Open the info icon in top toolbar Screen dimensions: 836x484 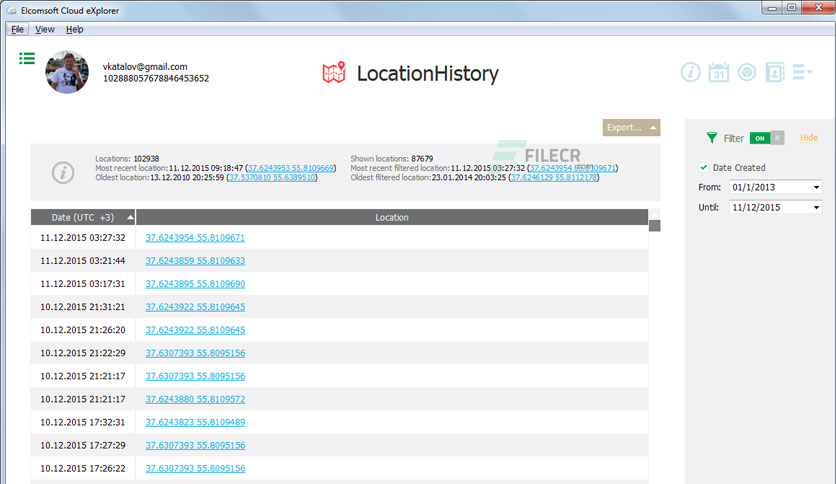pyautogui.click(x=690, y=72)
